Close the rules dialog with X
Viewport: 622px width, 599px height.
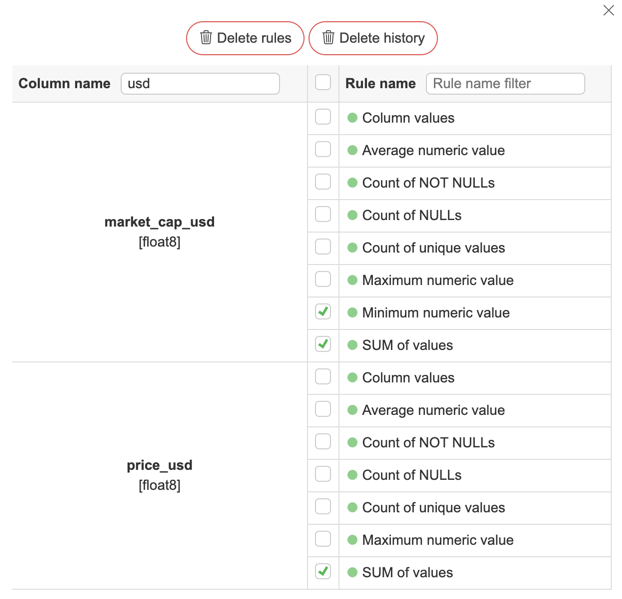[x=608, y=11]
